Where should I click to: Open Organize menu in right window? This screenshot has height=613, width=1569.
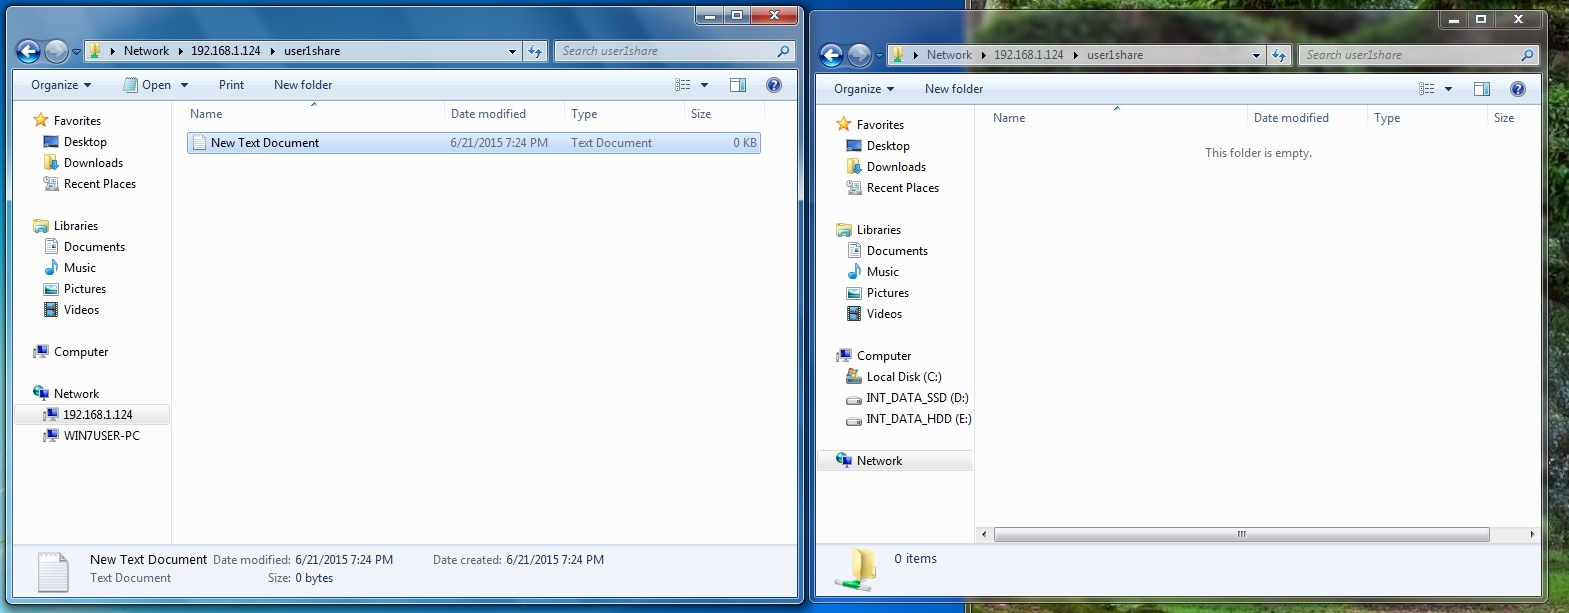tap(864, 89)
